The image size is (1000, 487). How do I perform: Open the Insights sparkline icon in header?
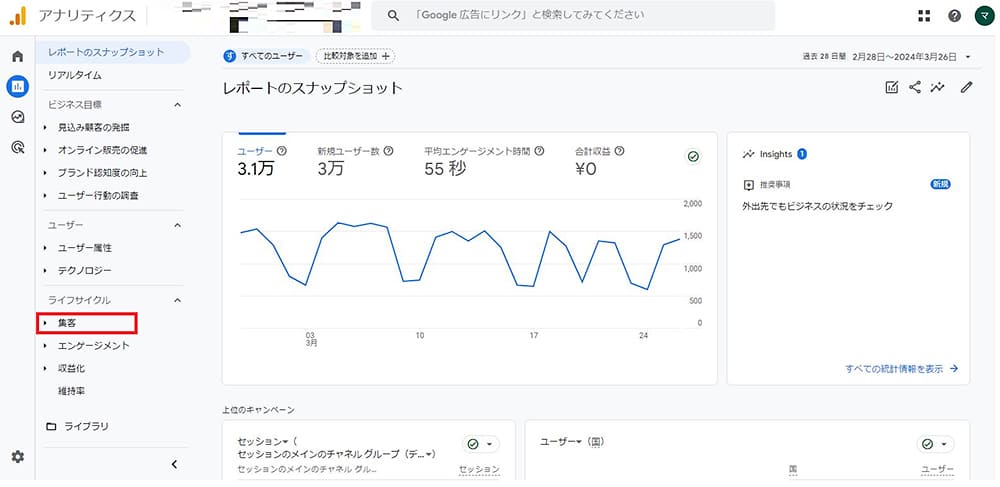938,87
